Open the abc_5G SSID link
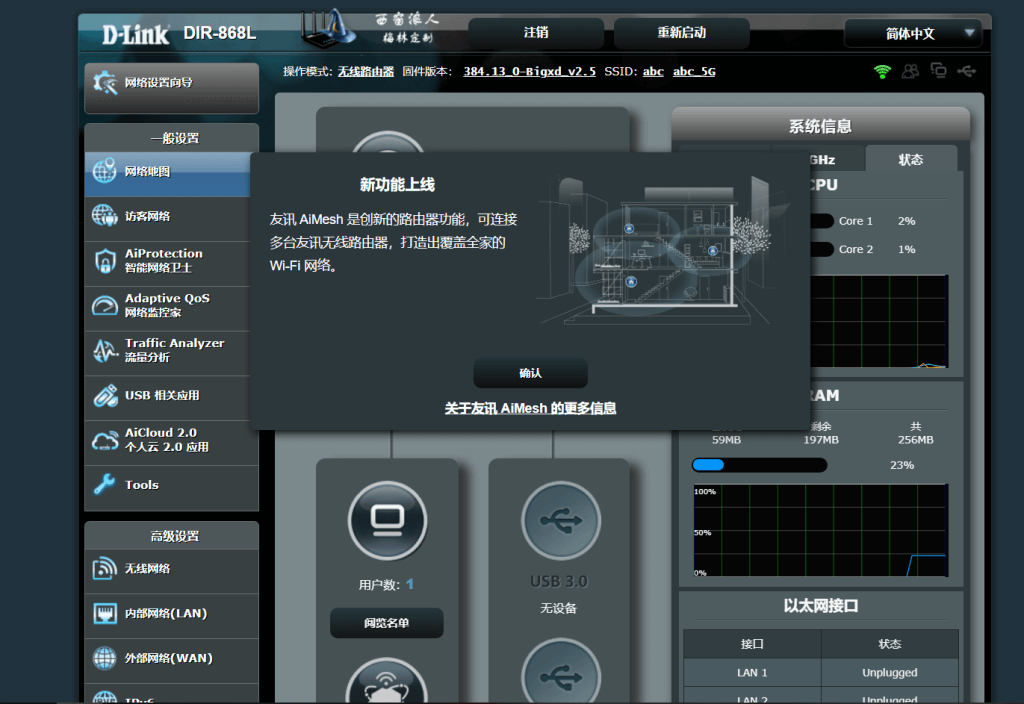The height and width of the screenshot is (704, 1024). [694, 71]
